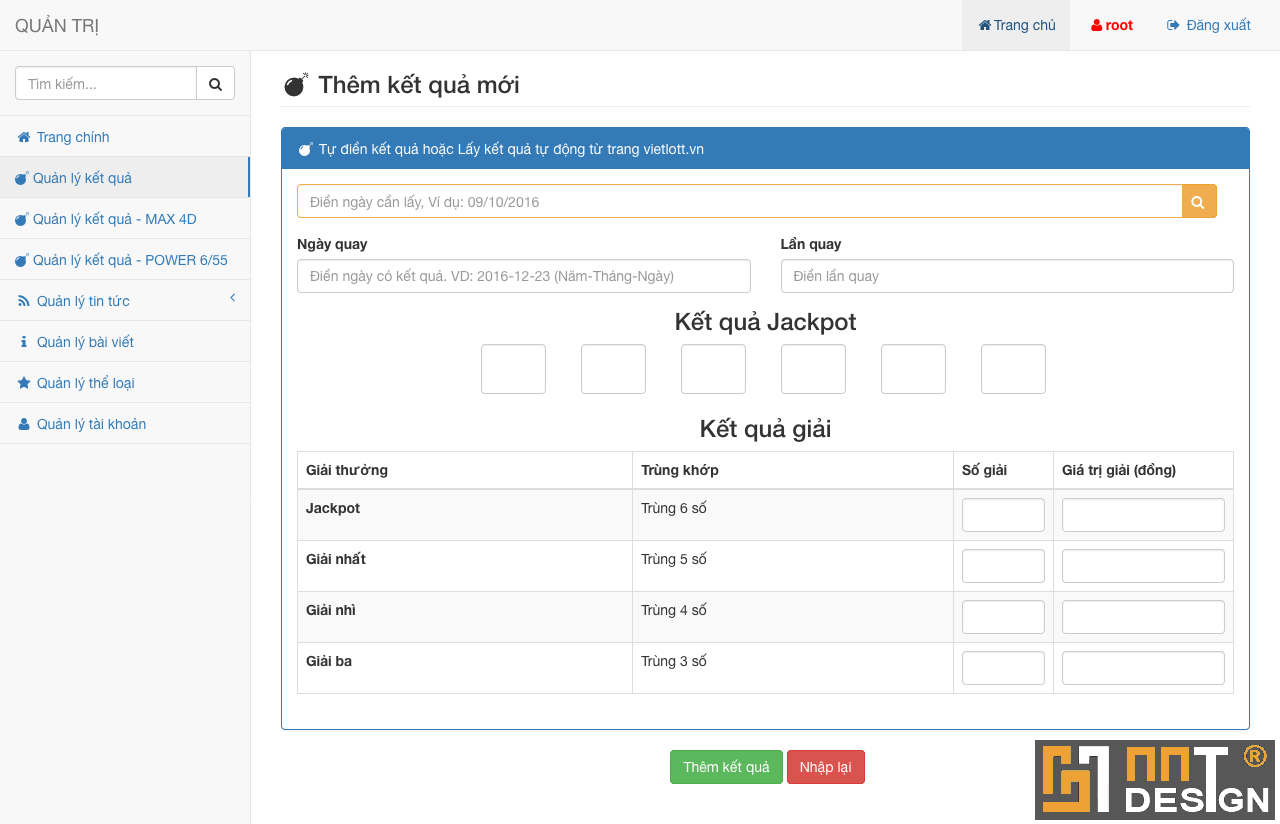Click the second Jackpot number box
Screen dimensions: 1280x824
614,369
